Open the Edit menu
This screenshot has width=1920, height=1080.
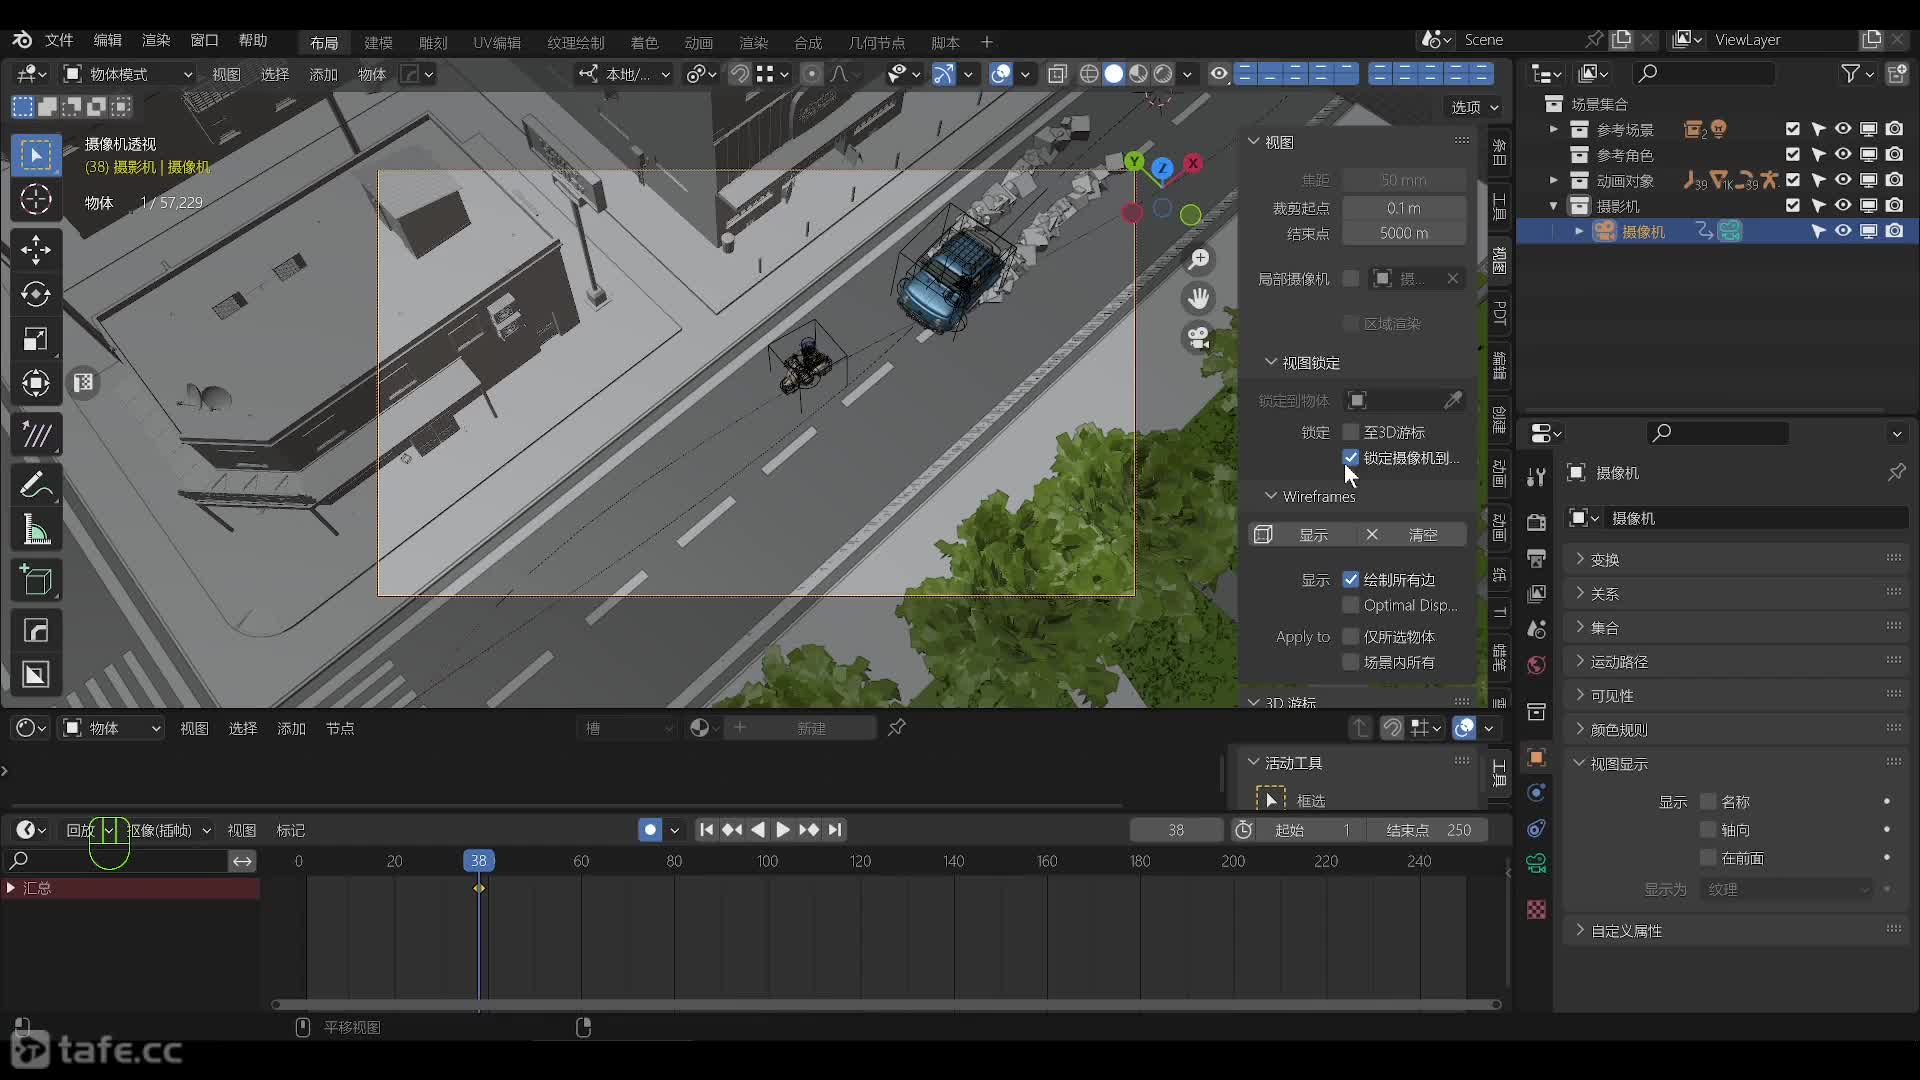point(107,40)
